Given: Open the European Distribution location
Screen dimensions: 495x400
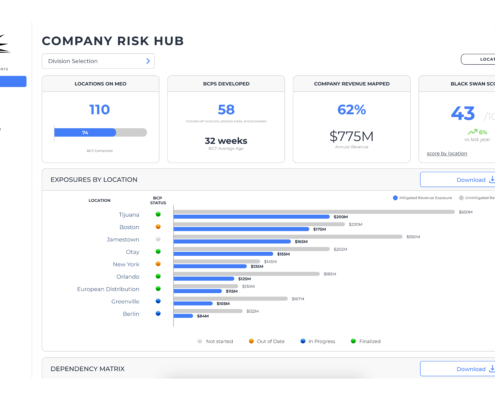Looking at the screenshot, I should click(108, 289).
